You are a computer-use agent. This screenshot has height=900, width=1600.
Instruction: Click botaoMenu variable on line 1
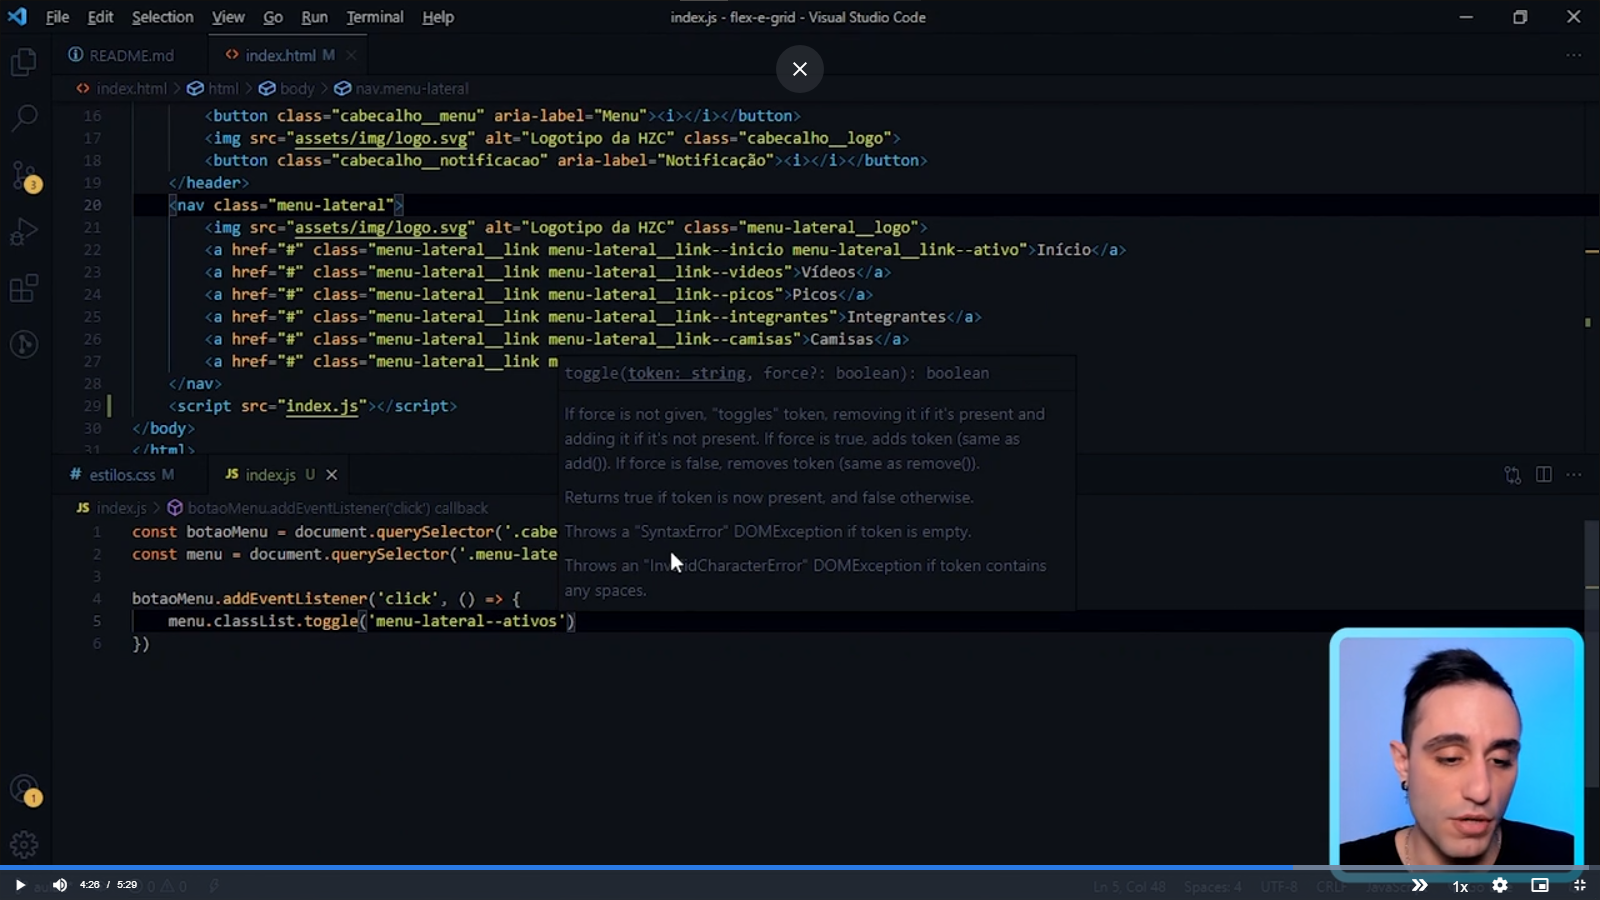[x=227, y=532]
